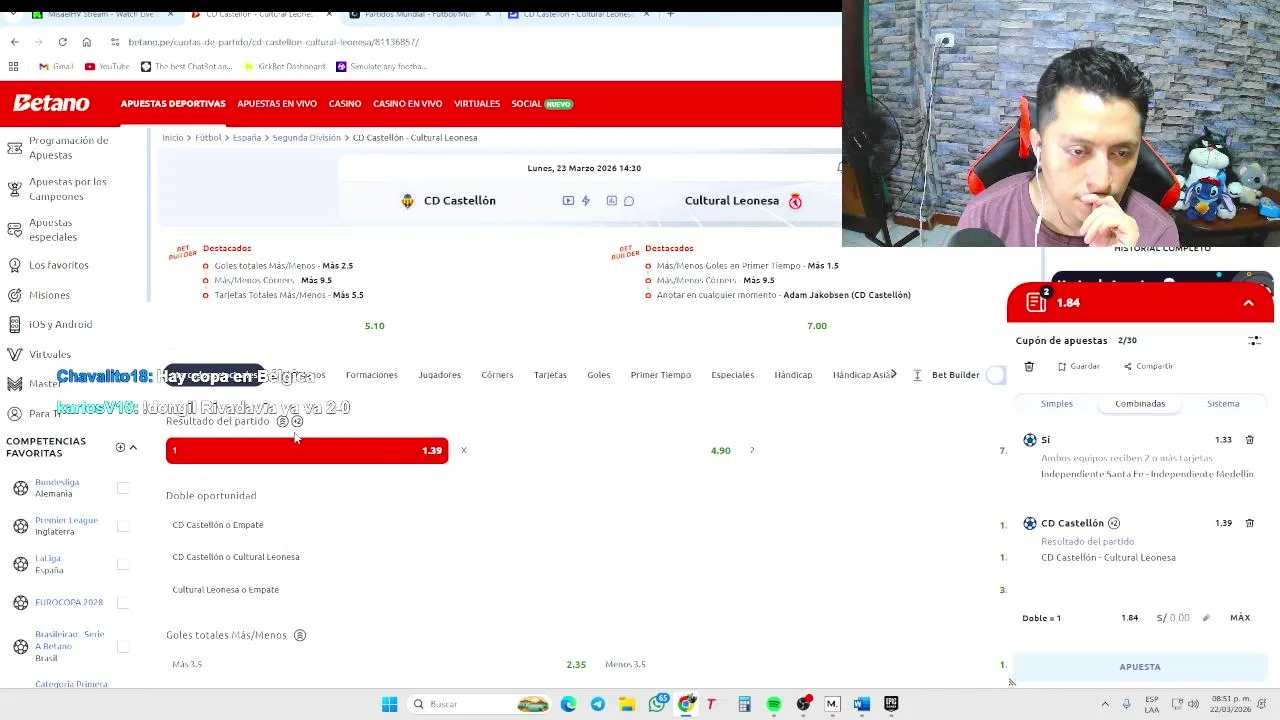Open WhatsApp from the taskbar

pos(657,704)
